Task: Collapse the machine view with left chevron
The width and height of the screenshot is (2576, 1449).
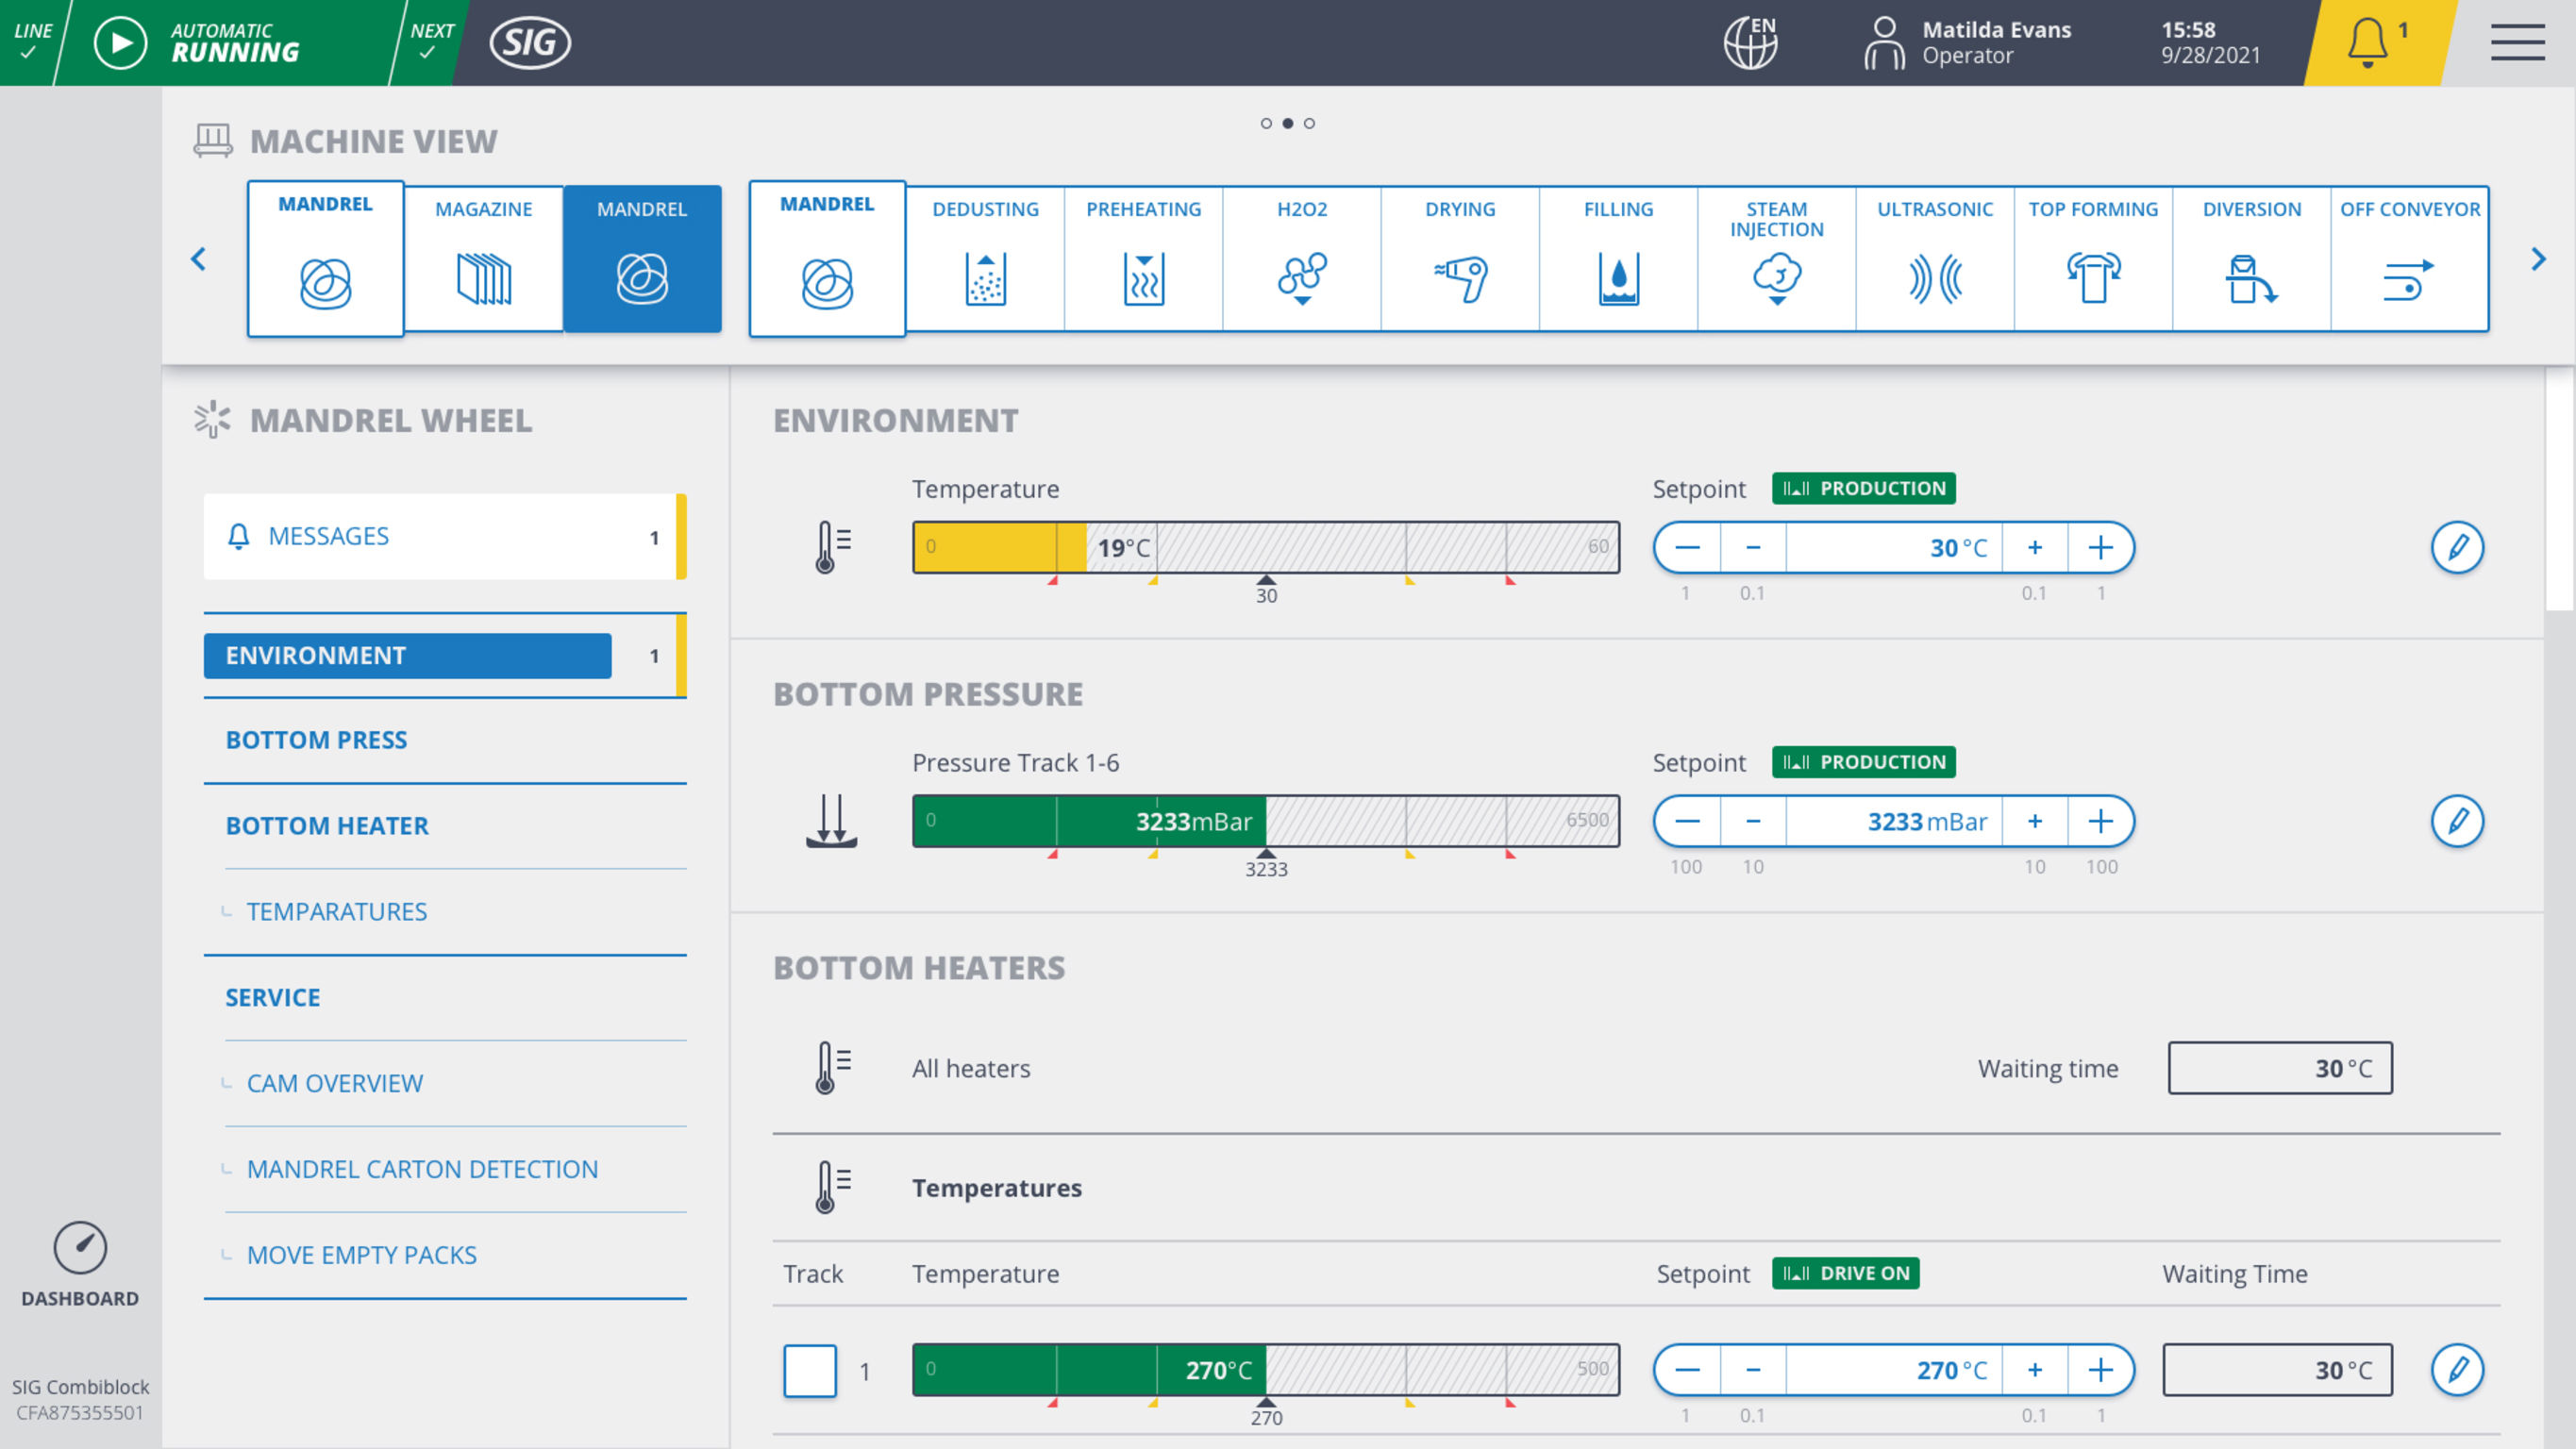Action: click(197, 258)
